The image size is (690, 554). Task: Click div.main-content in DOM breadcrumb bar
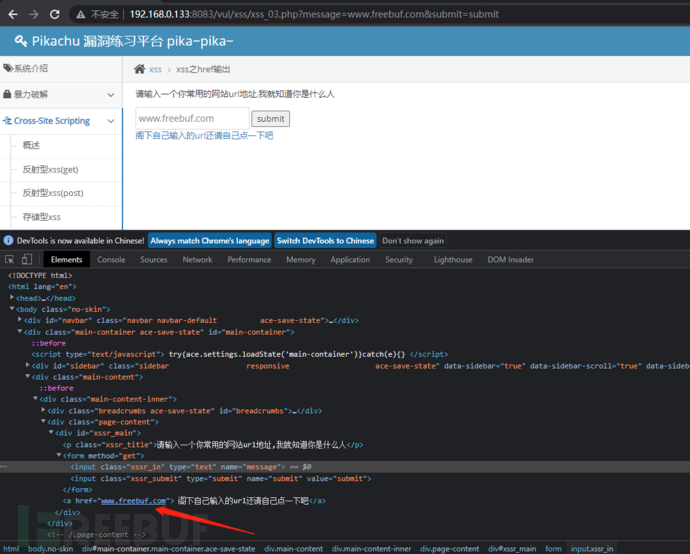click(x=294, y=549)
